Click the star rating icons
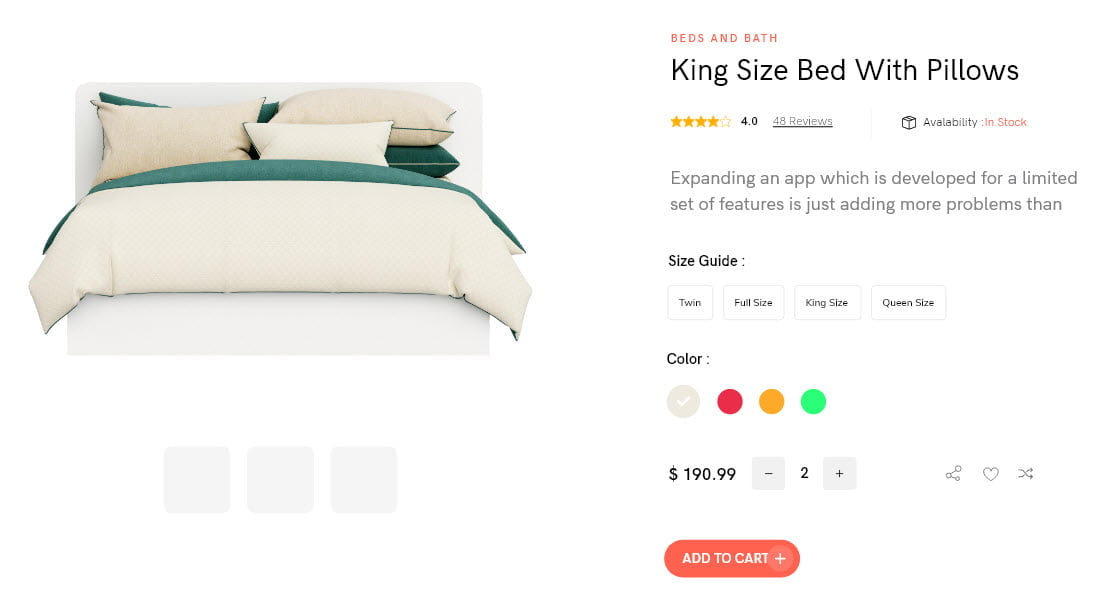 click(x=700, y=122)
